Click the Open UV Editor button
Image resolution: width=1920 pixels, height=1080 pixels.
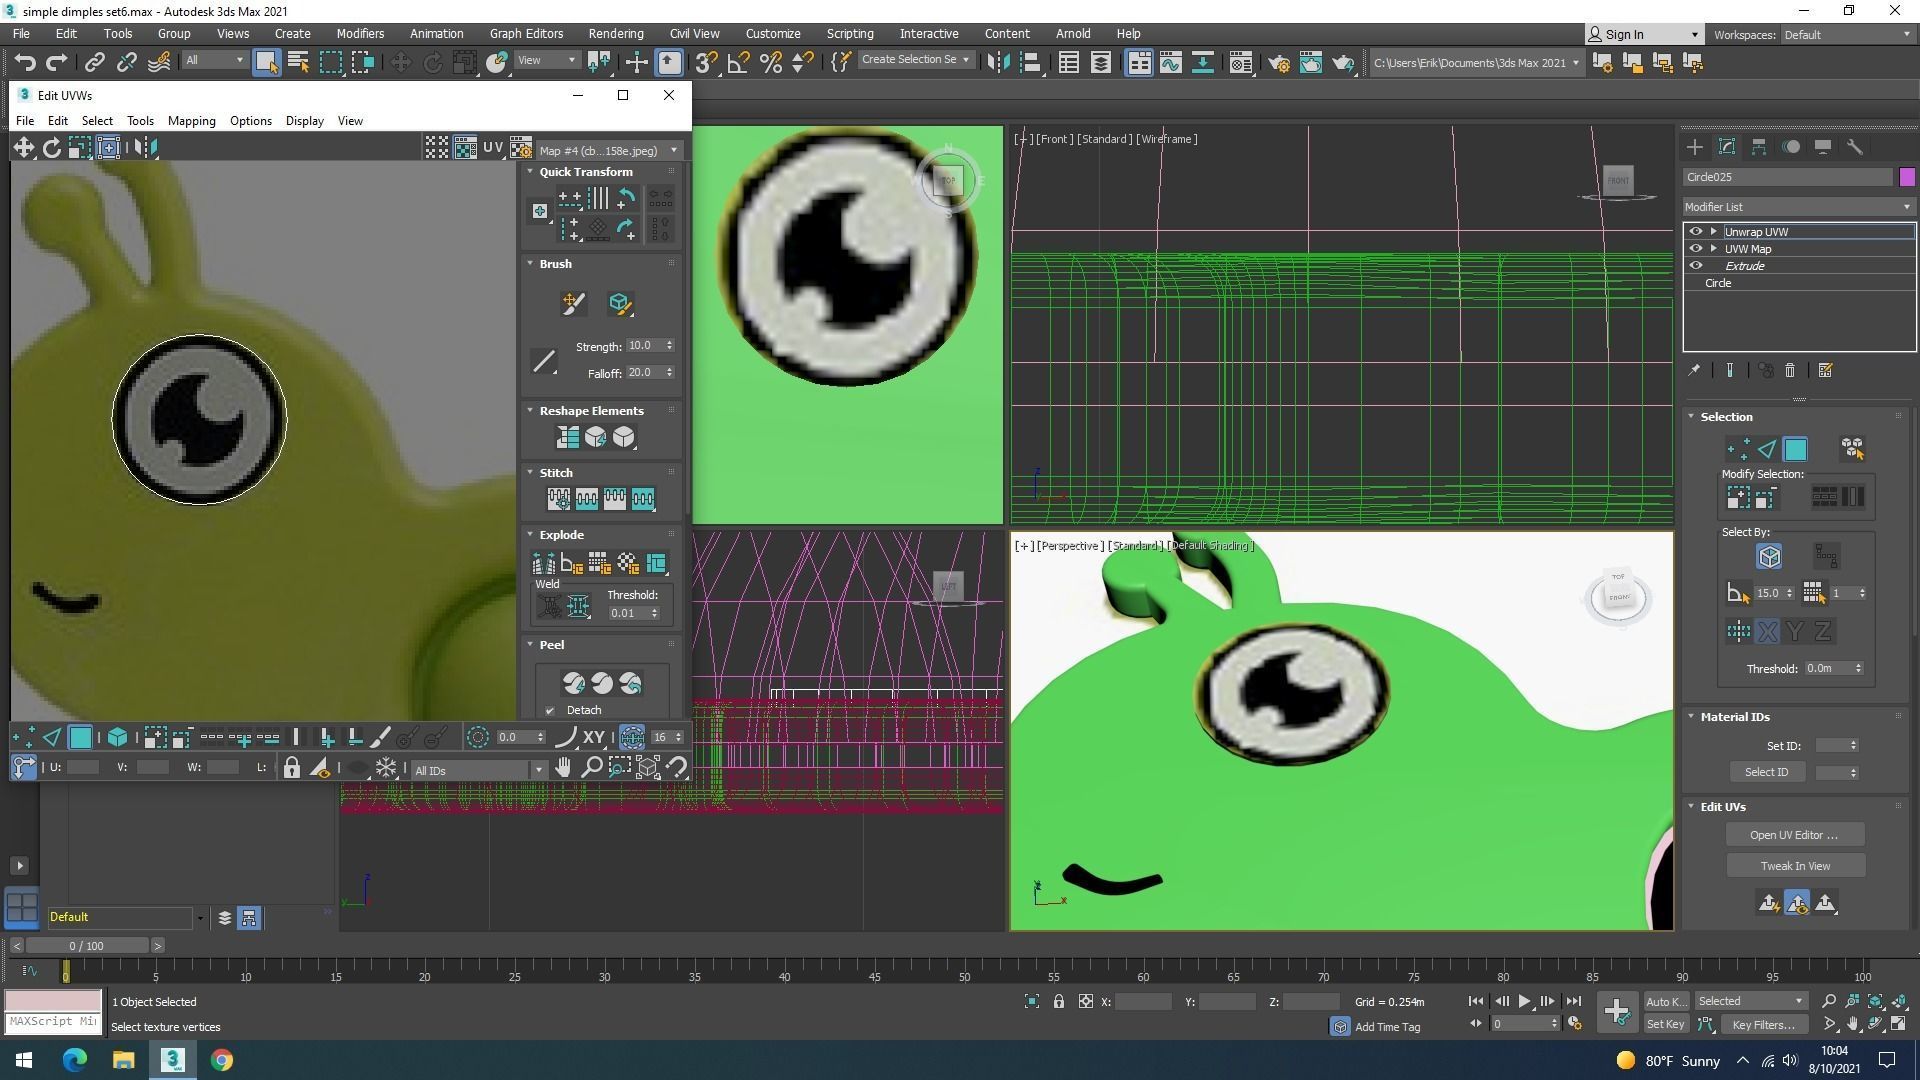(x=1794, y=835)
